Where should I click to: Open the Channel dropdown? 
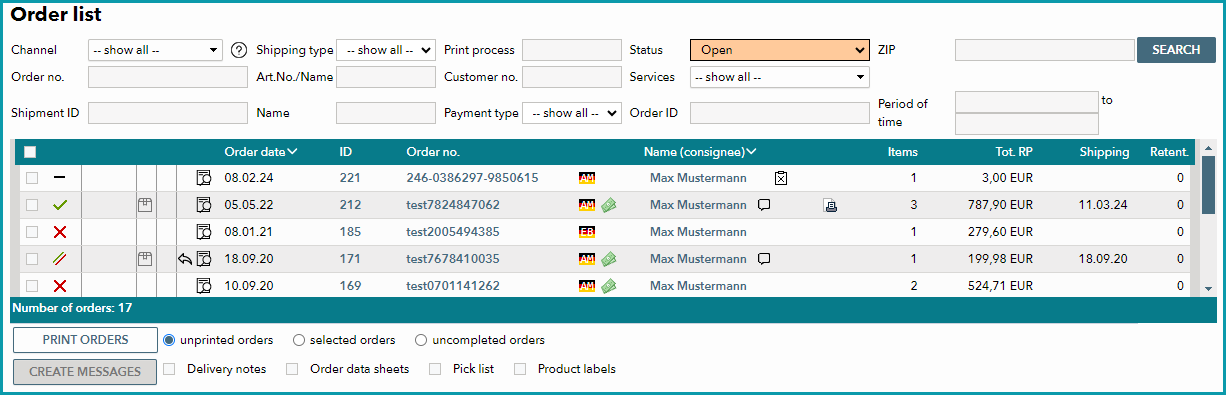click(155, 50)
